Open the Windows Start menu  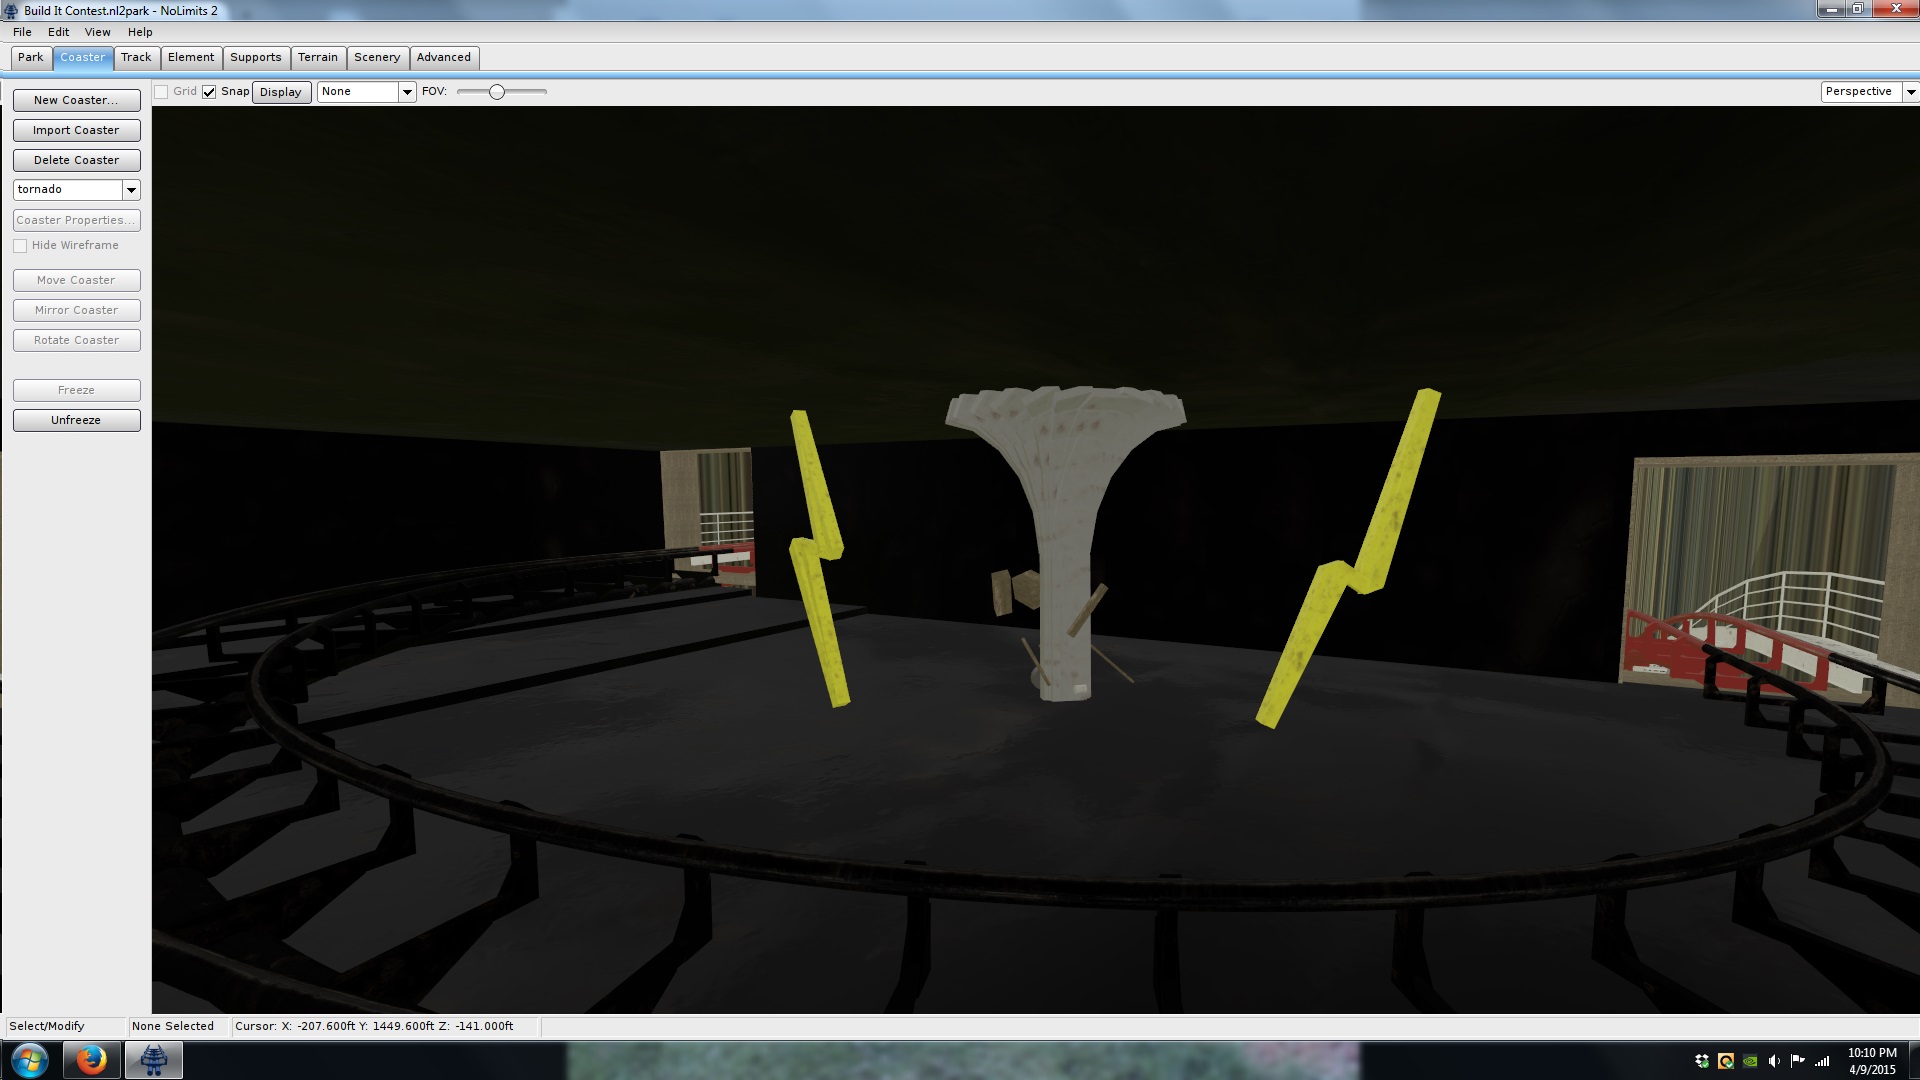tap(29, 1060)
